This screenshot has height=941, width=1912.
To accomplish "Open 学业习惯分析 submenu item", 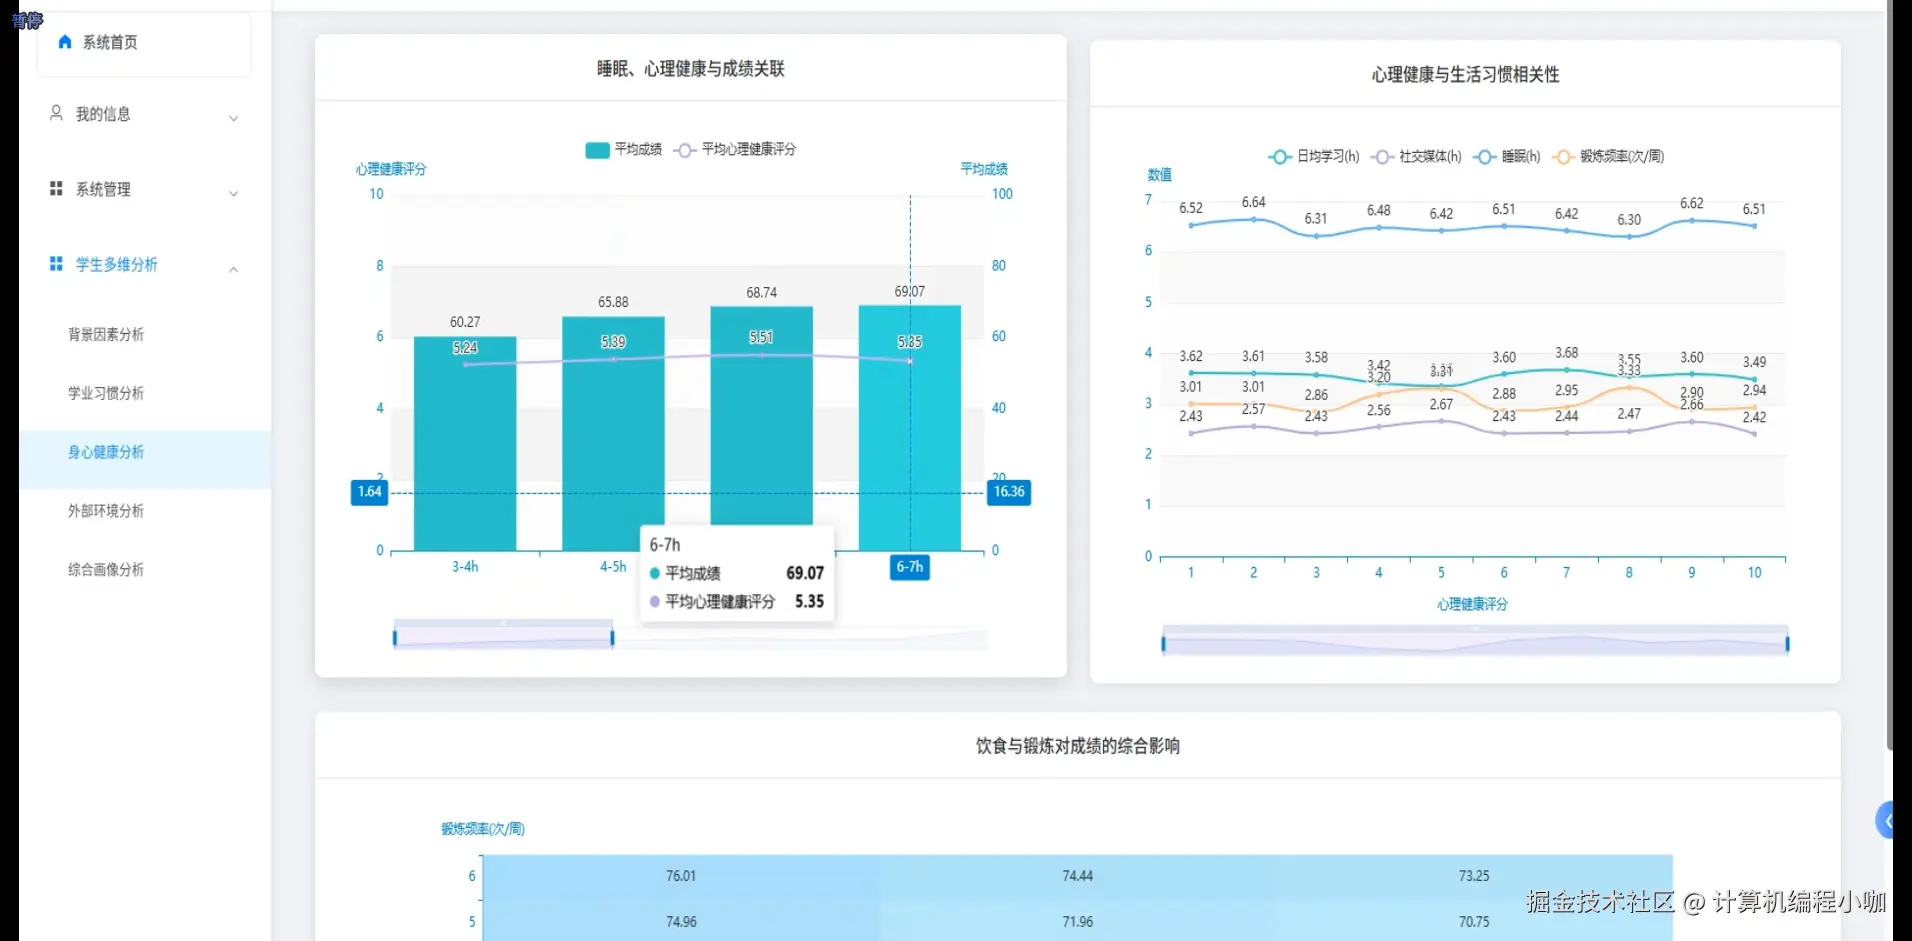I will pyautogui.click(x=106, y=393).
